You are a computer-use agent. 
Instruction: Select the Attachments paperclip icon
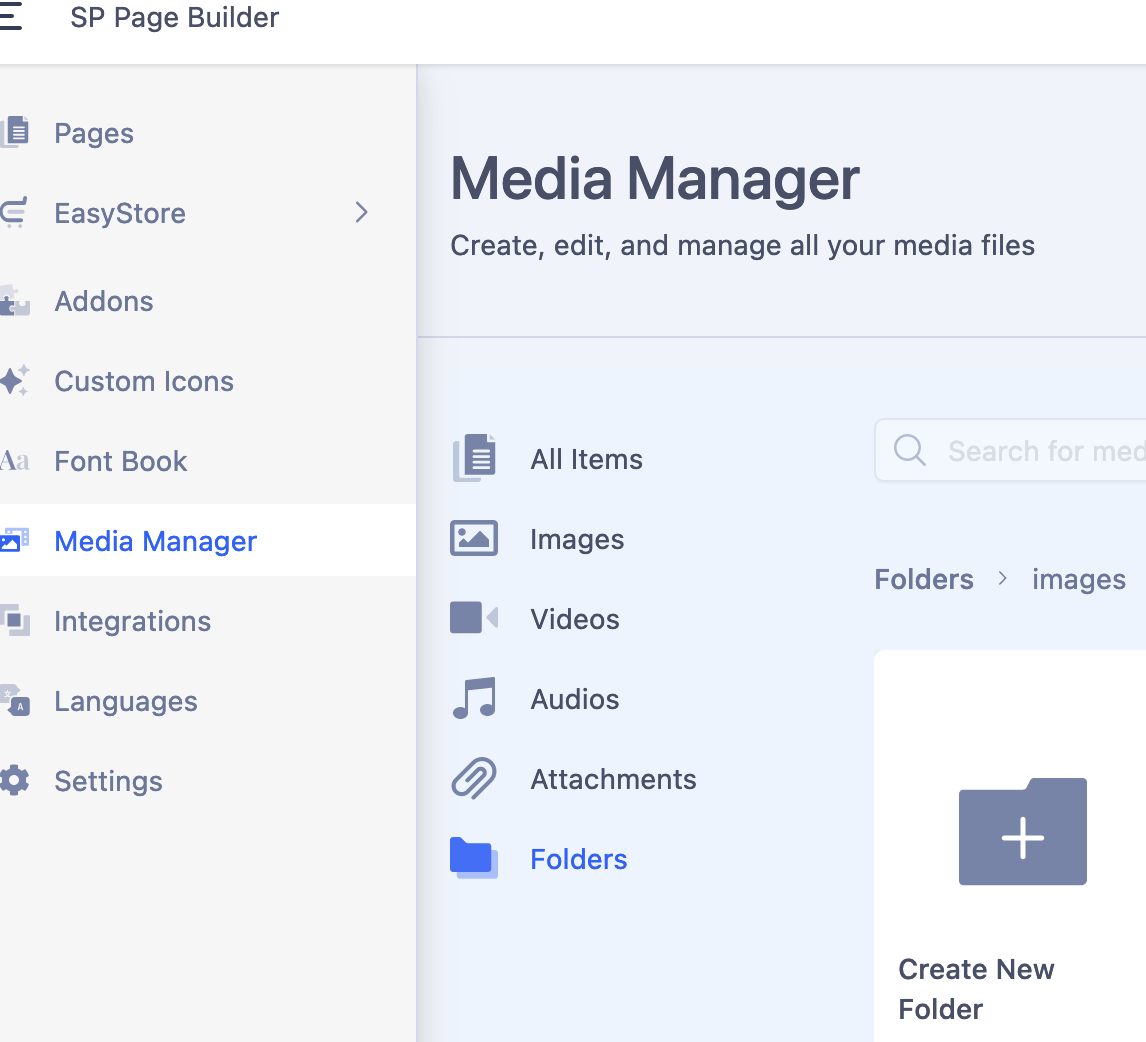[473, 778]
